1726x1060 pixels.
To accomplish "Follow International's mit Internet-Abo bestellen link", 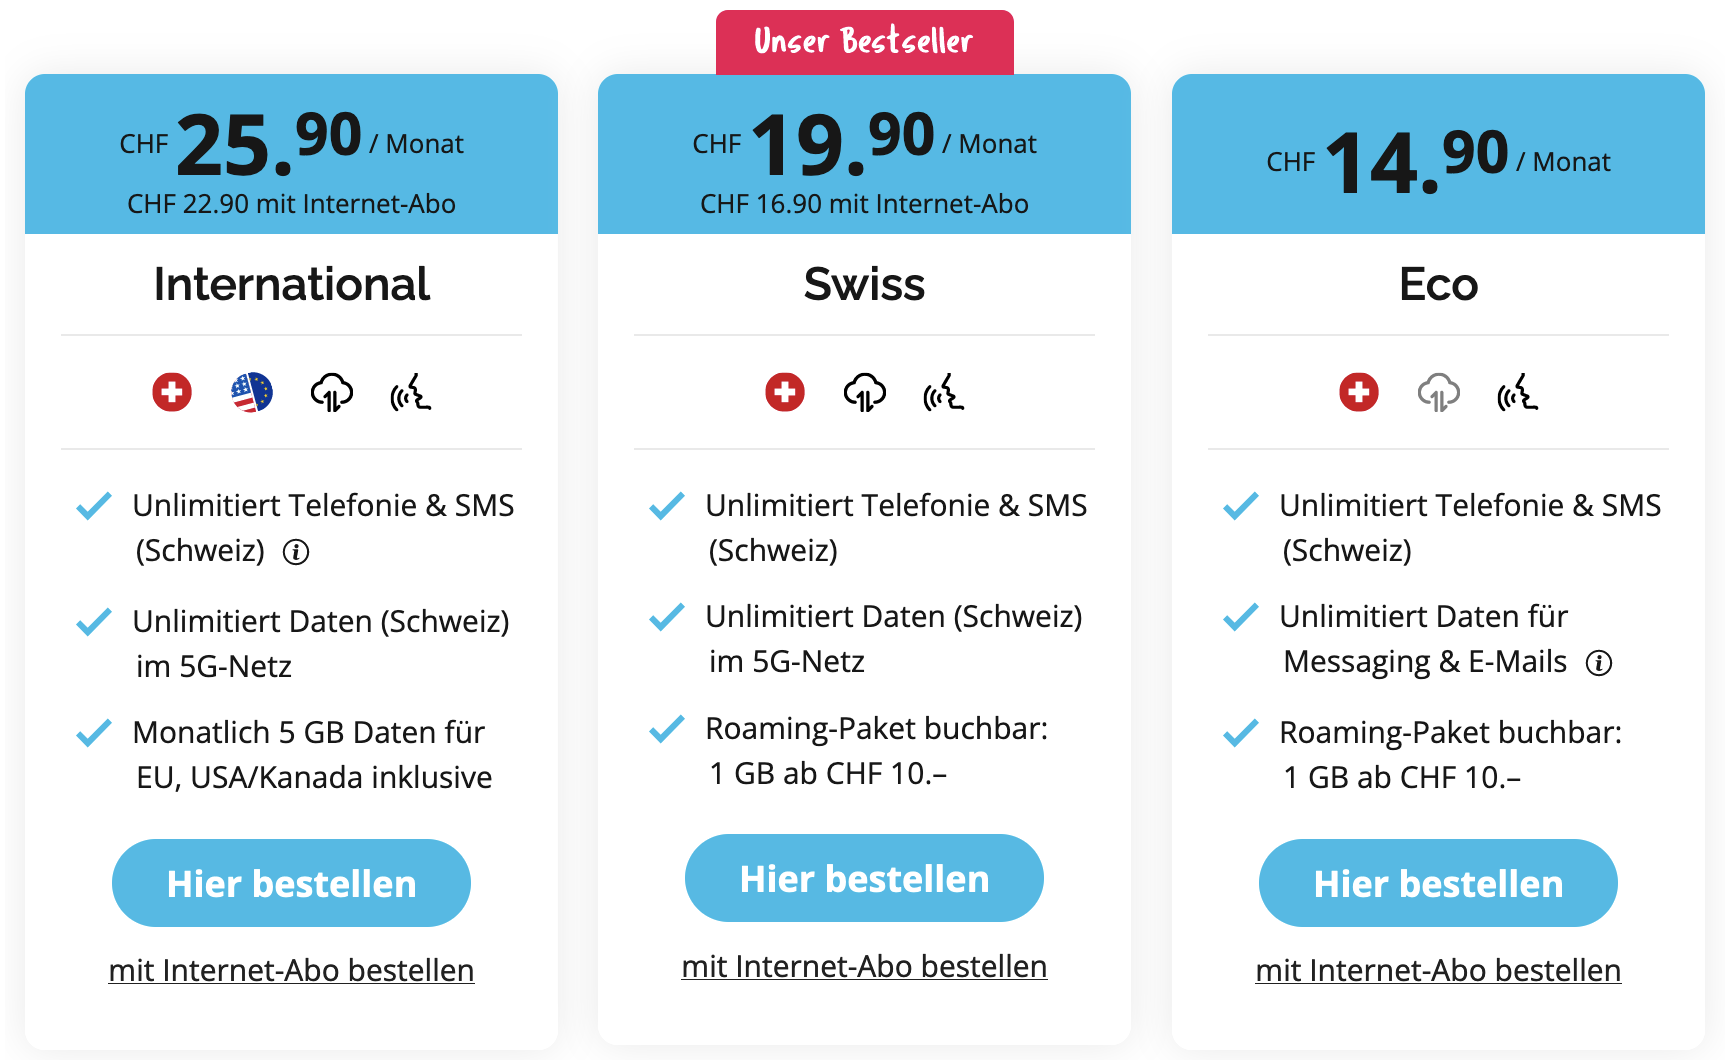I will 291,970.
